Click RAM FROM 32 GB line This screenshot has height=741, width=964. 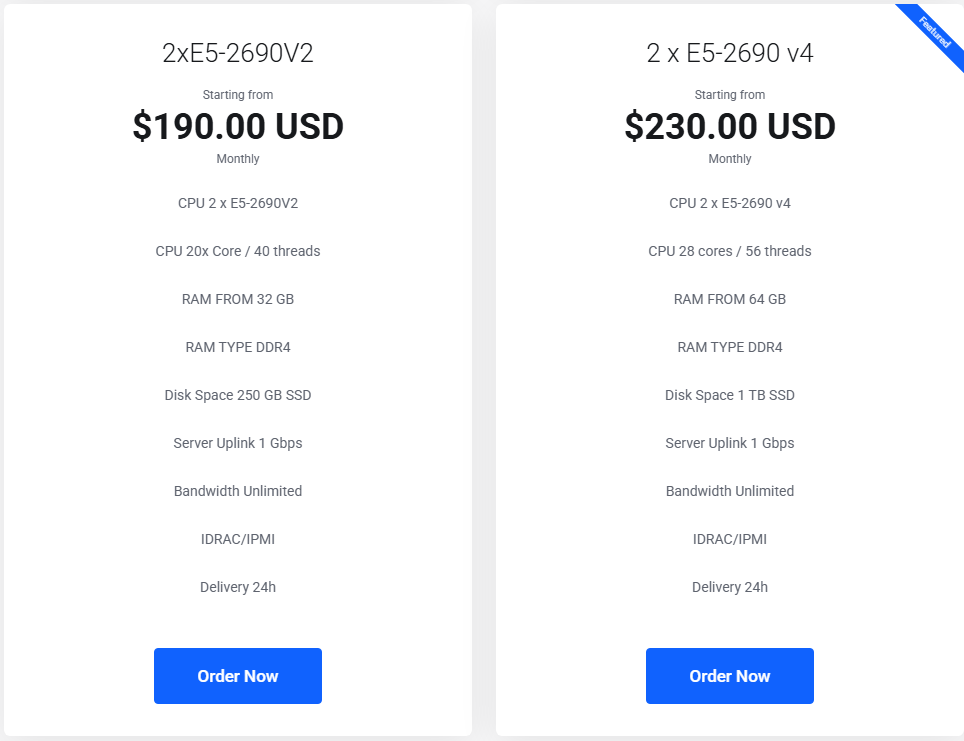click(x=238, y=299)
